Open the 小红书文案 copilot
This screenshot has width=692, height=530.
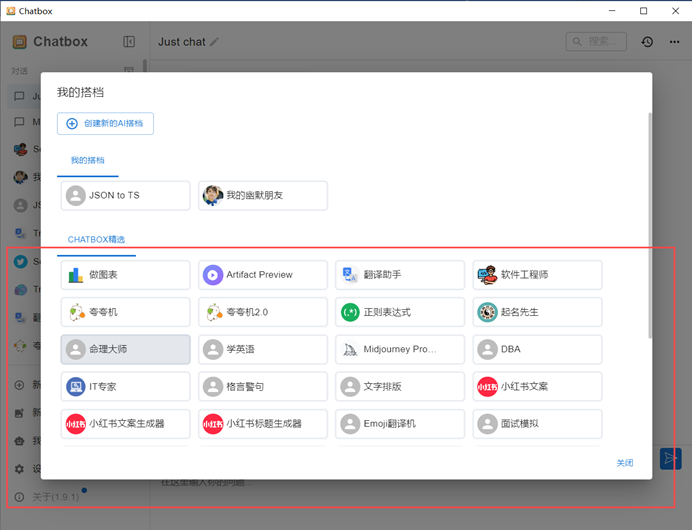click(537, 387)
